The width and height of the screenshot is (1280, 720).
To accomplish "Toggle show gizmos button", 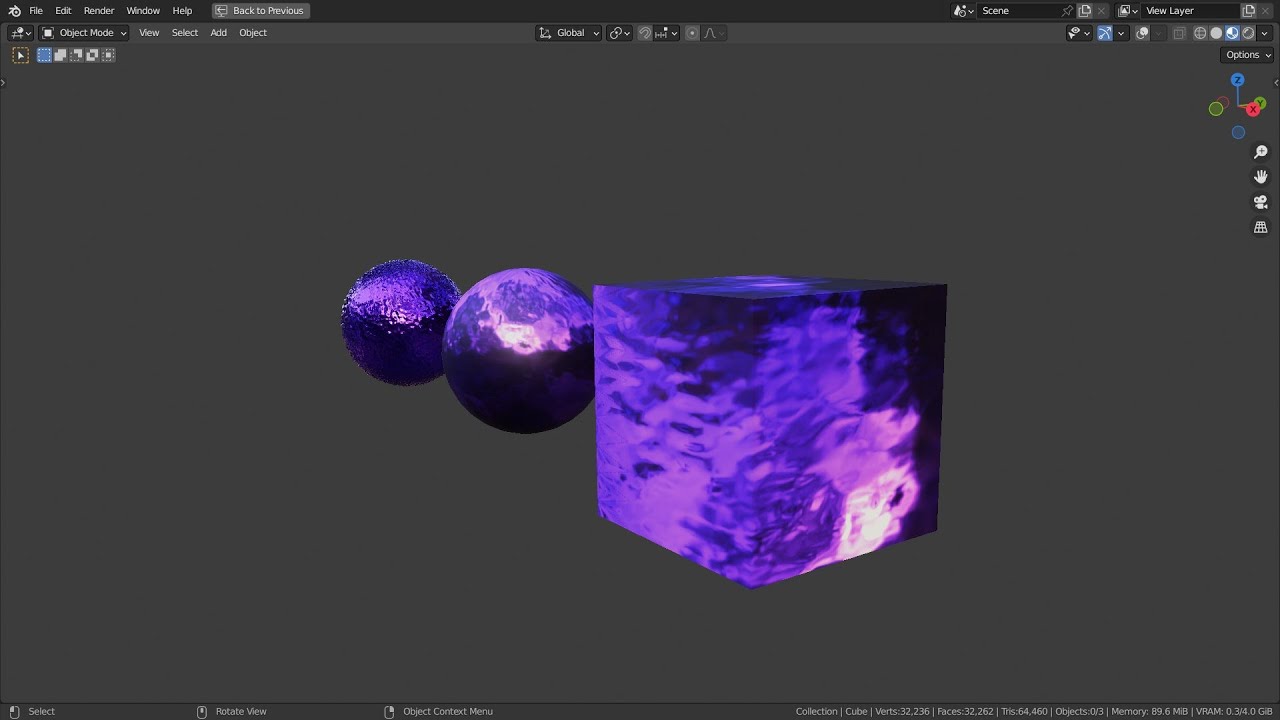I will click(x=1105, y=32).
